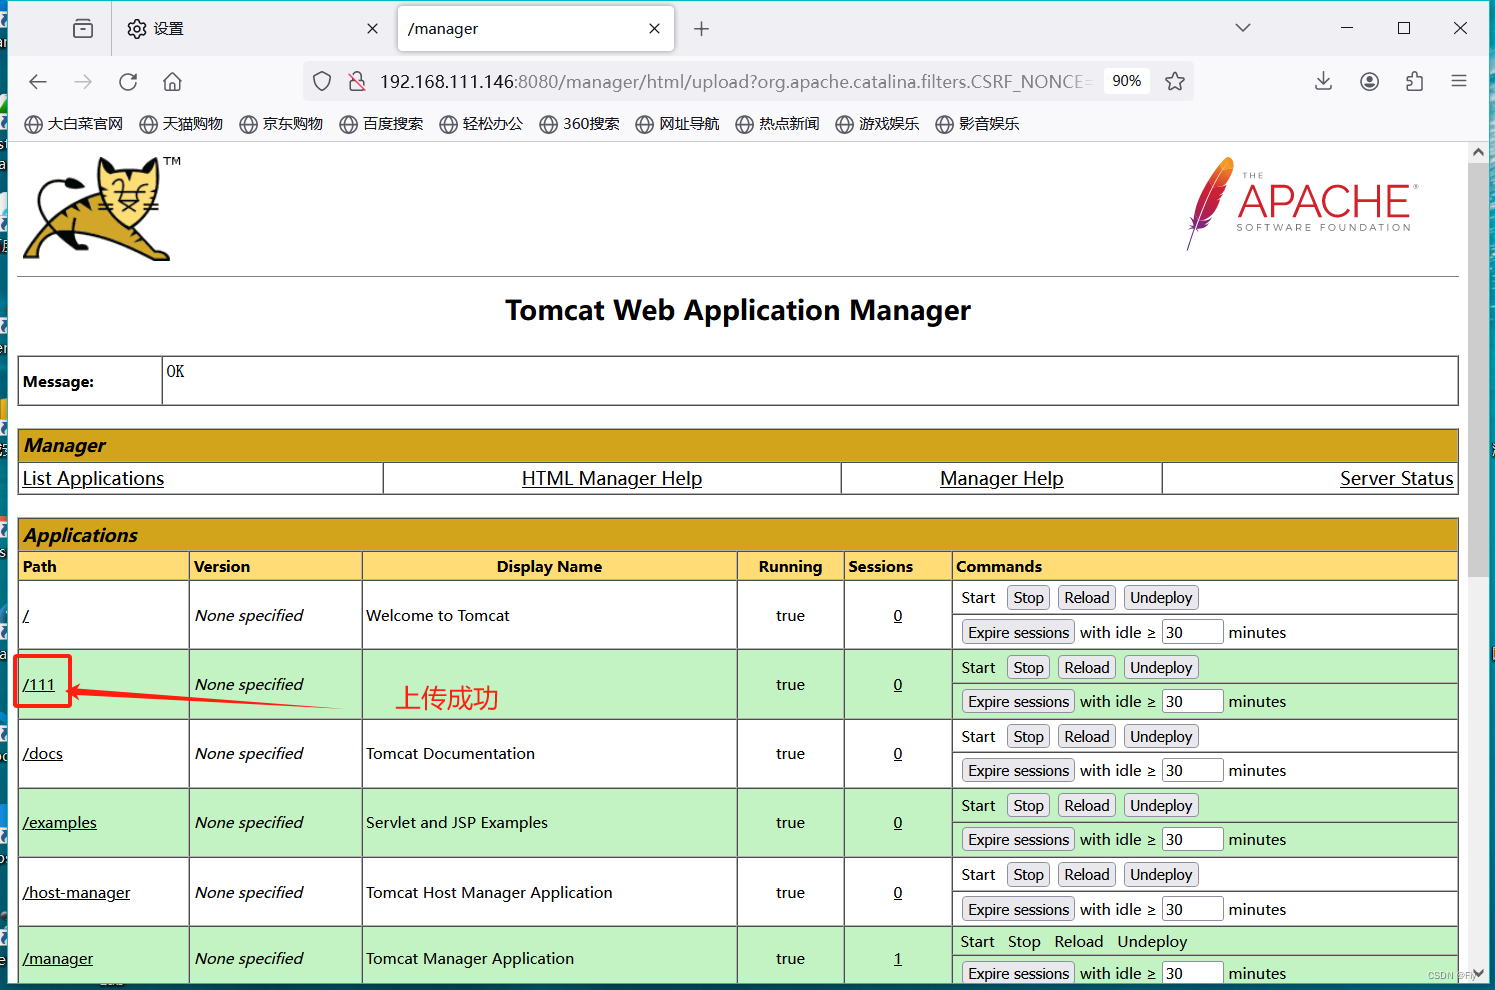Image resolution: width=1495 pixels, height=990 pixels.
Task: Click the sessions count for /manager
Action: [x=898, y=959]
